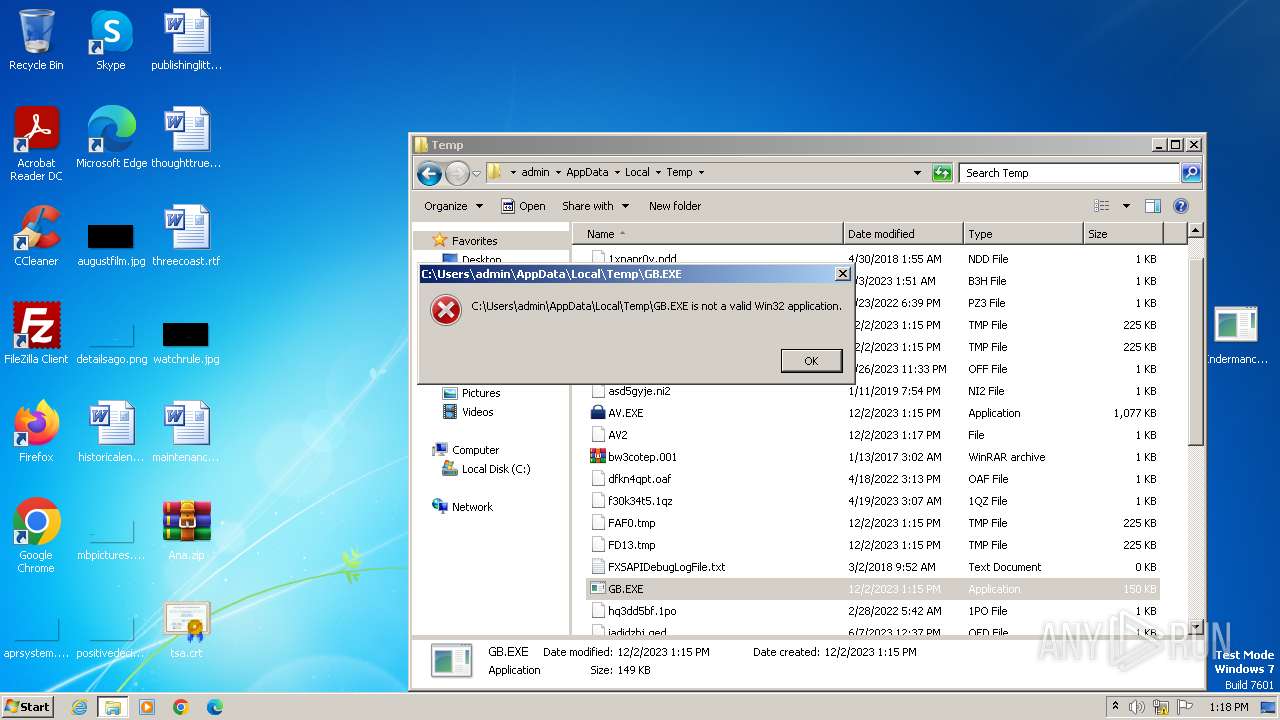Click the Start button
This screenshot has height=720, width=1280.
pyautogui.click(x=28, y=707)
